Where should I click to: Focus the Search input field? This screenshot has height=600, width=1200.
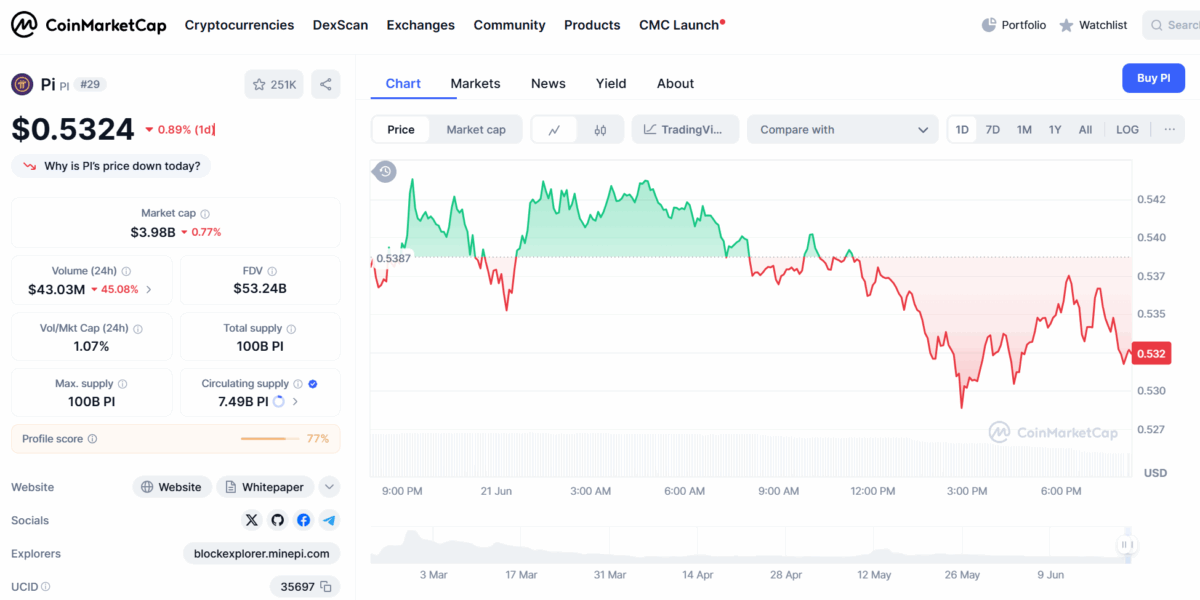pos(1171,25)
